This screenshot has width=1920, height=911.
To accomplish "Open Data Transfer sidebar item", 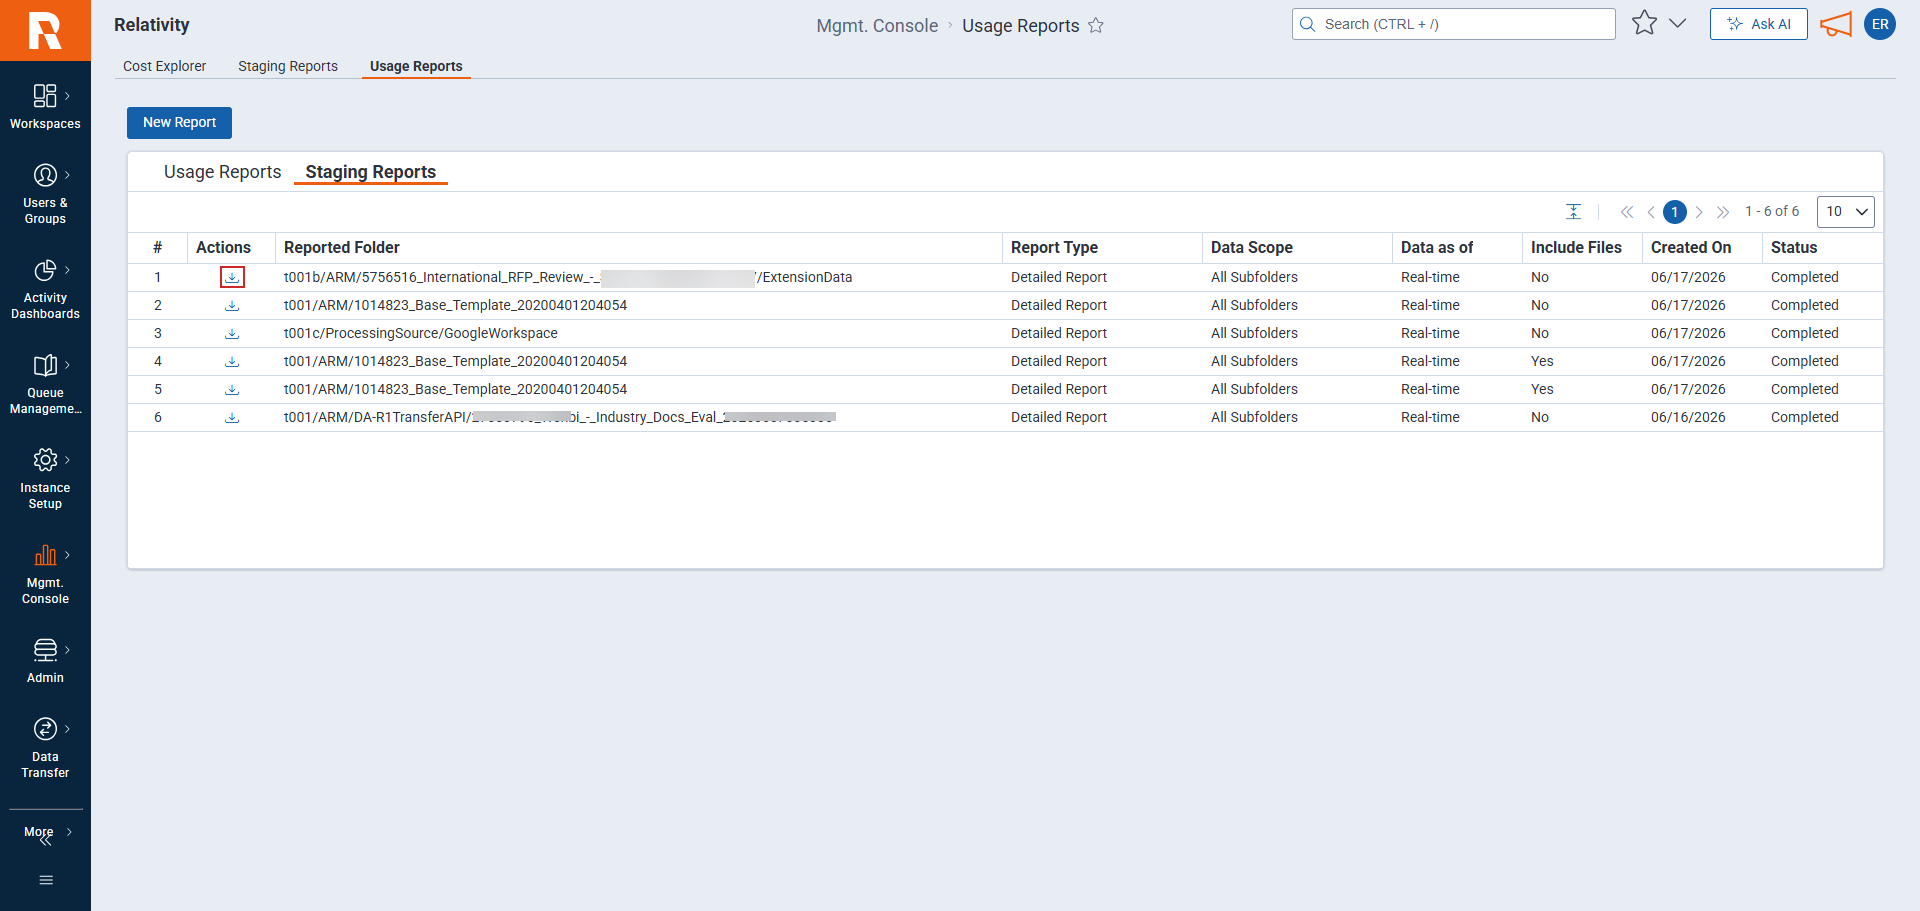I will tap(45, 748).
